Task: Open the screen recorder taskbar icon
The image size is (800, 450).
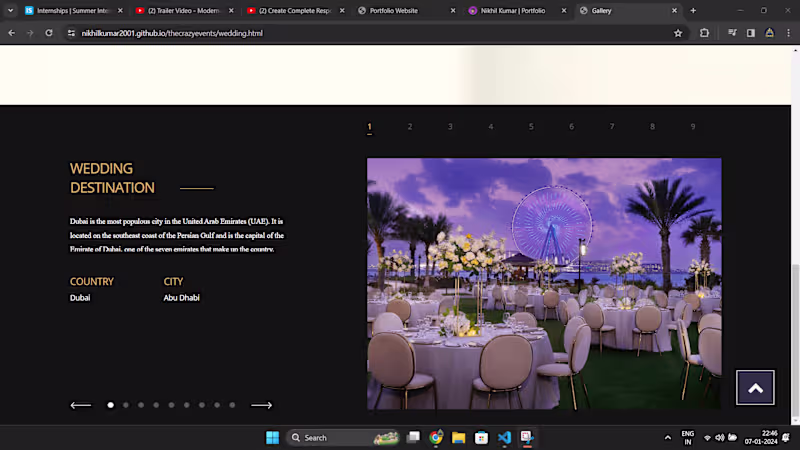Action: [527, 438]
